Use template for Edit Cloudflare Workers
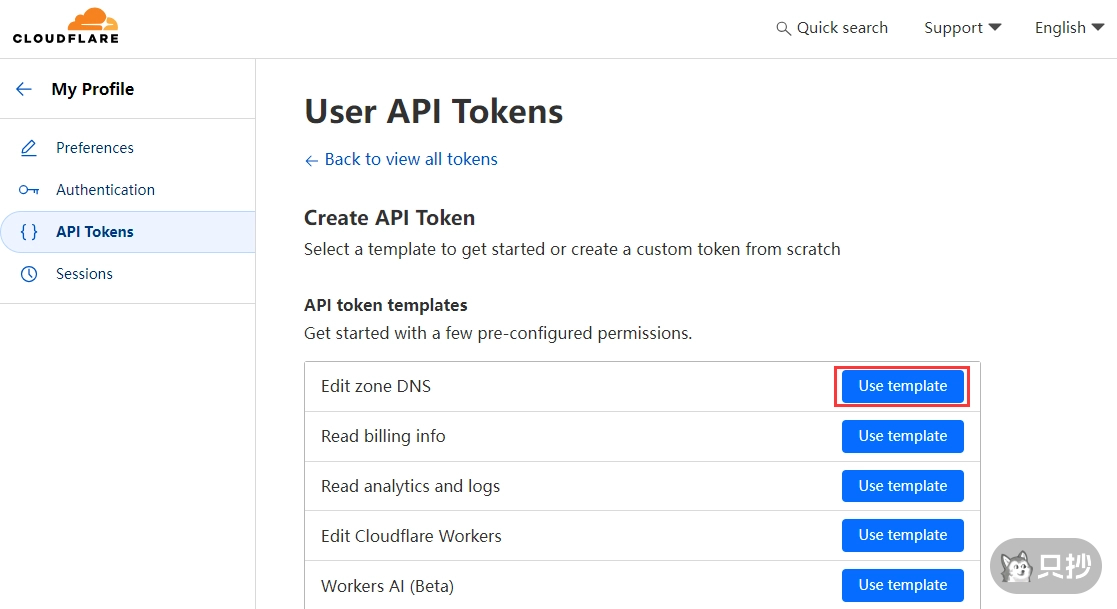This screenshot has width=1117, height=609. [x=902, y=535]
